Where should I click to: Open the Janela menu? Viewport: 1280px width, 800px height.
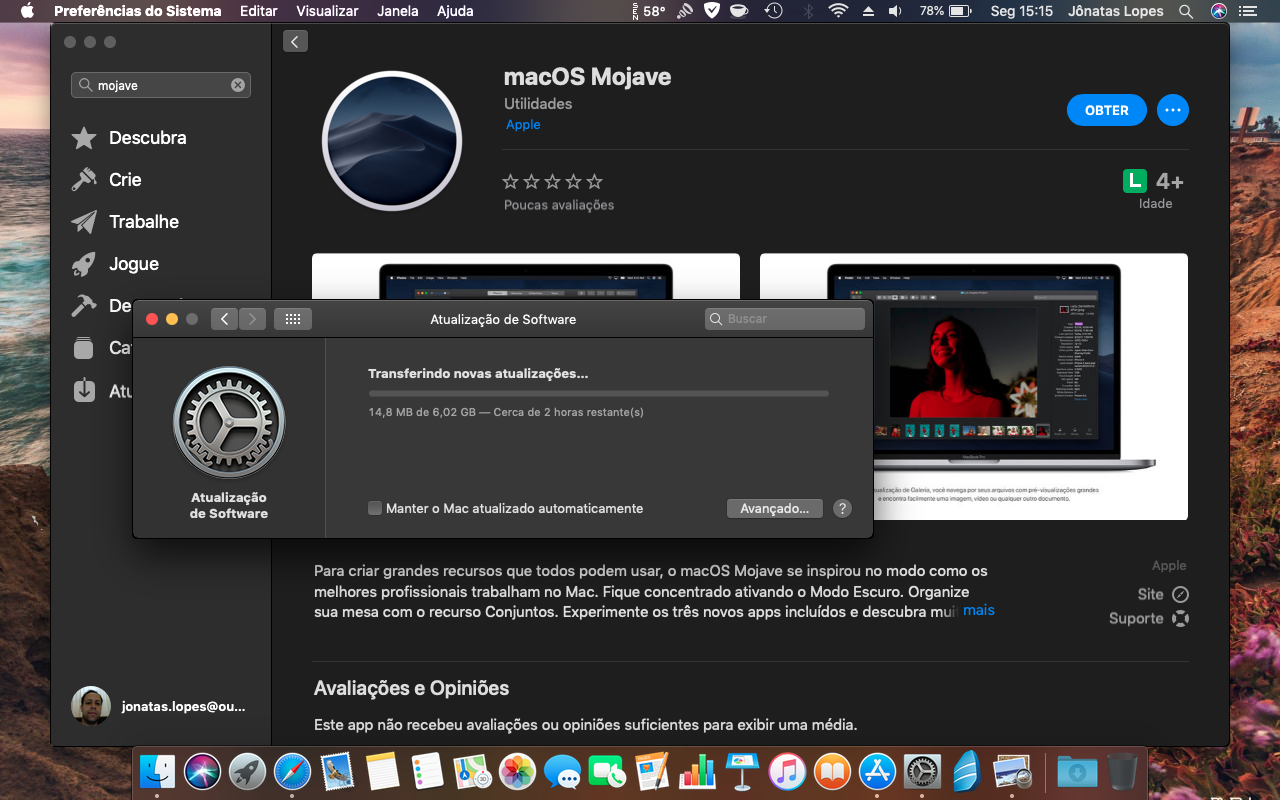(398, 11)
